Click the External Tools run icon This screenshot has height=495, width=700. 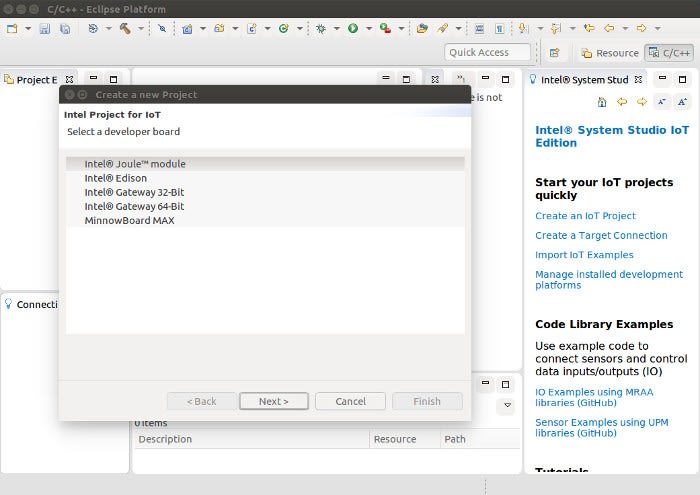point(385,29)
